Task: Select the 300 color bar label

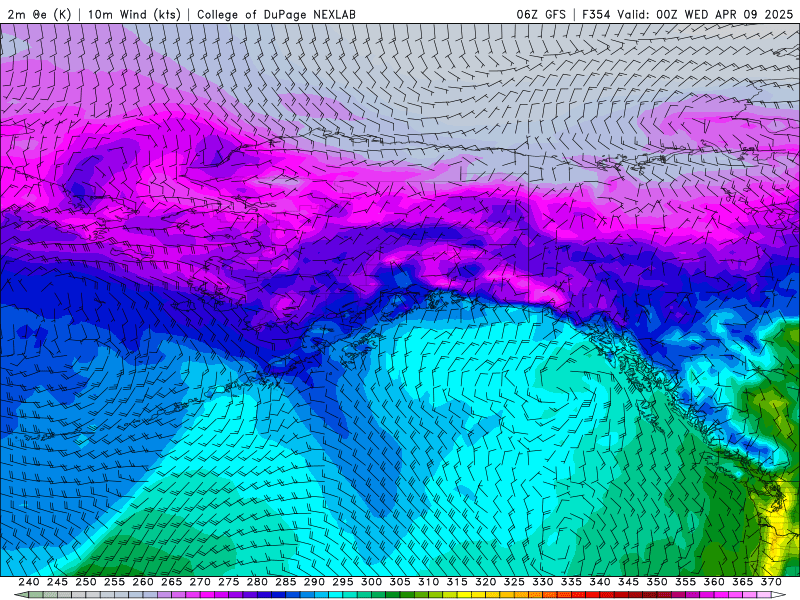Action: tap(371, 582)
